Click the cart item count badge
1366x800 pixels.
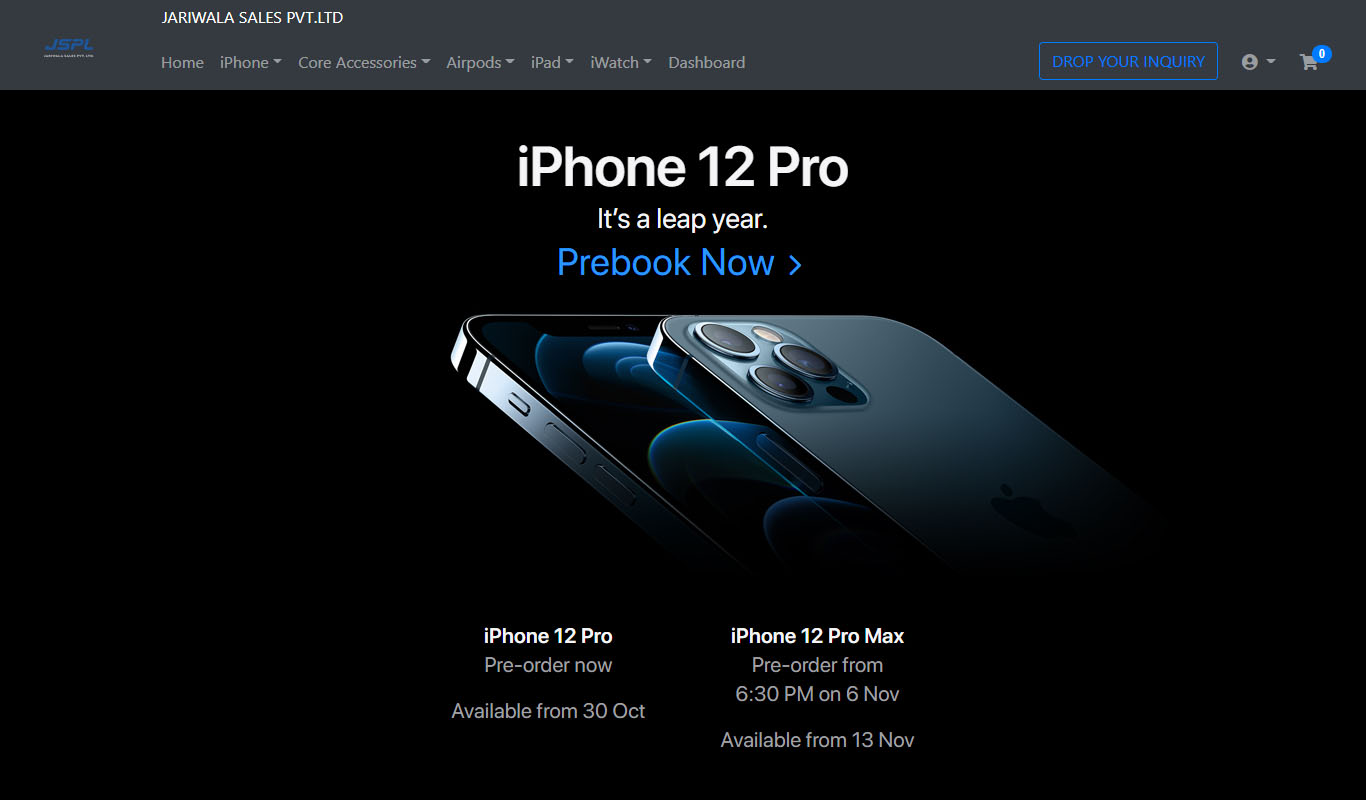coord(1321,54)
